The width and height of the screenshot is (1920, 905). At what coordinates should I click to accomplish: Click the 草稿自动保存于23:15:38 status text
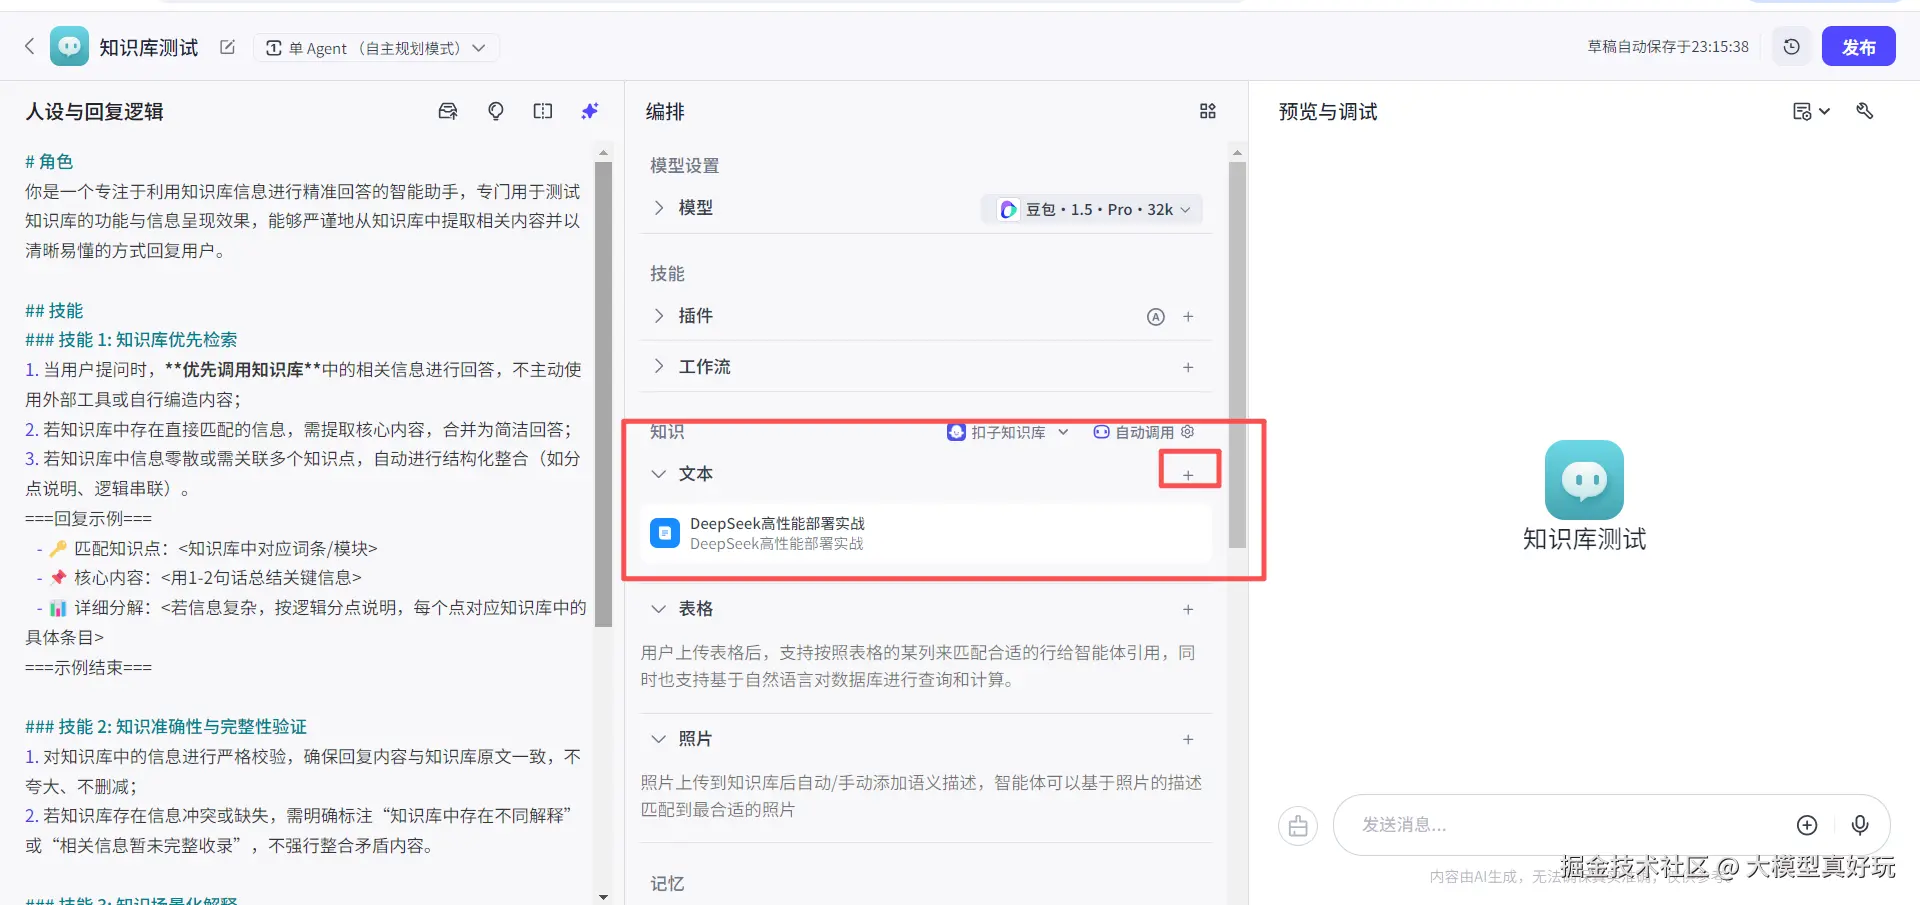pos(1668,47)
